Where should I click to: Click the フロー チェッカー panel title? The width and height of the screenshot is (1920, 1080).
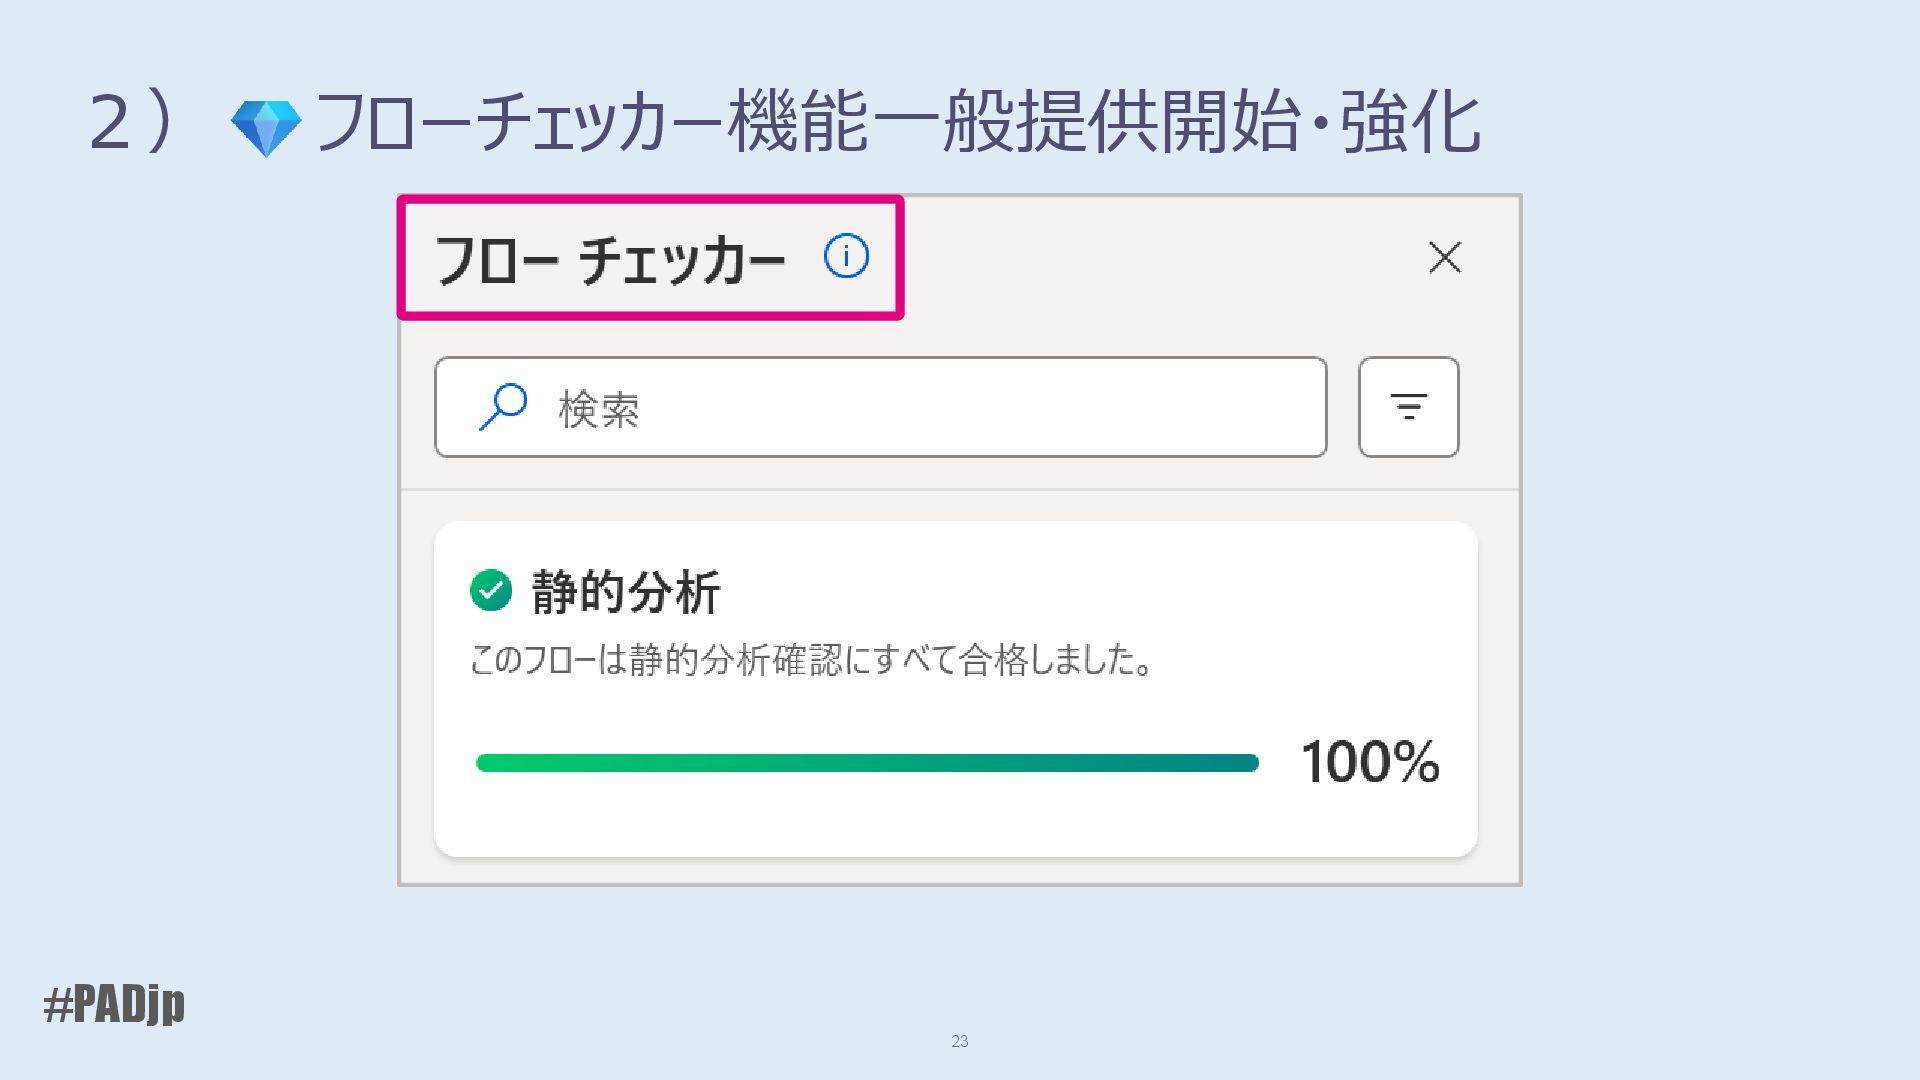[610, 260]
